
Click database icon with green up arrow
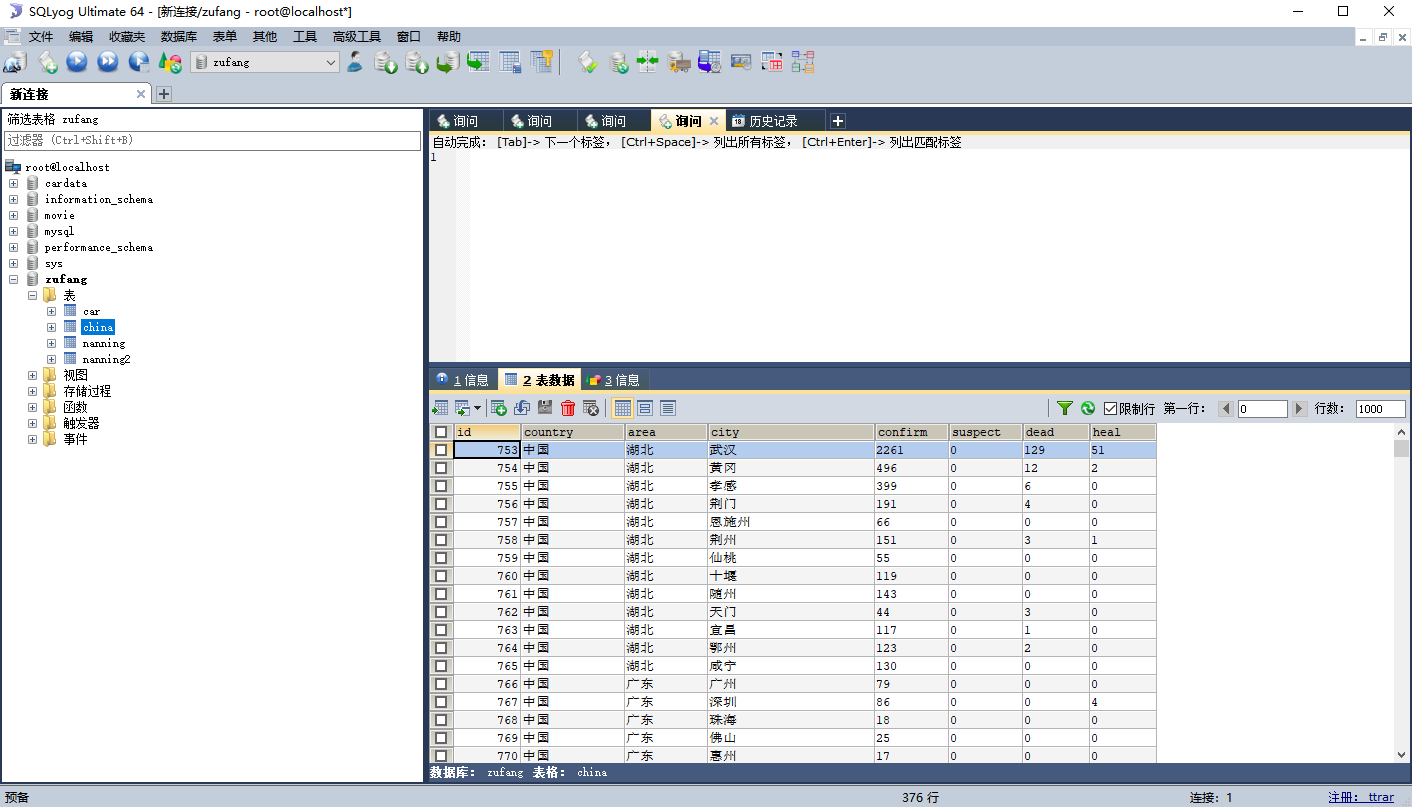point(416,63)
